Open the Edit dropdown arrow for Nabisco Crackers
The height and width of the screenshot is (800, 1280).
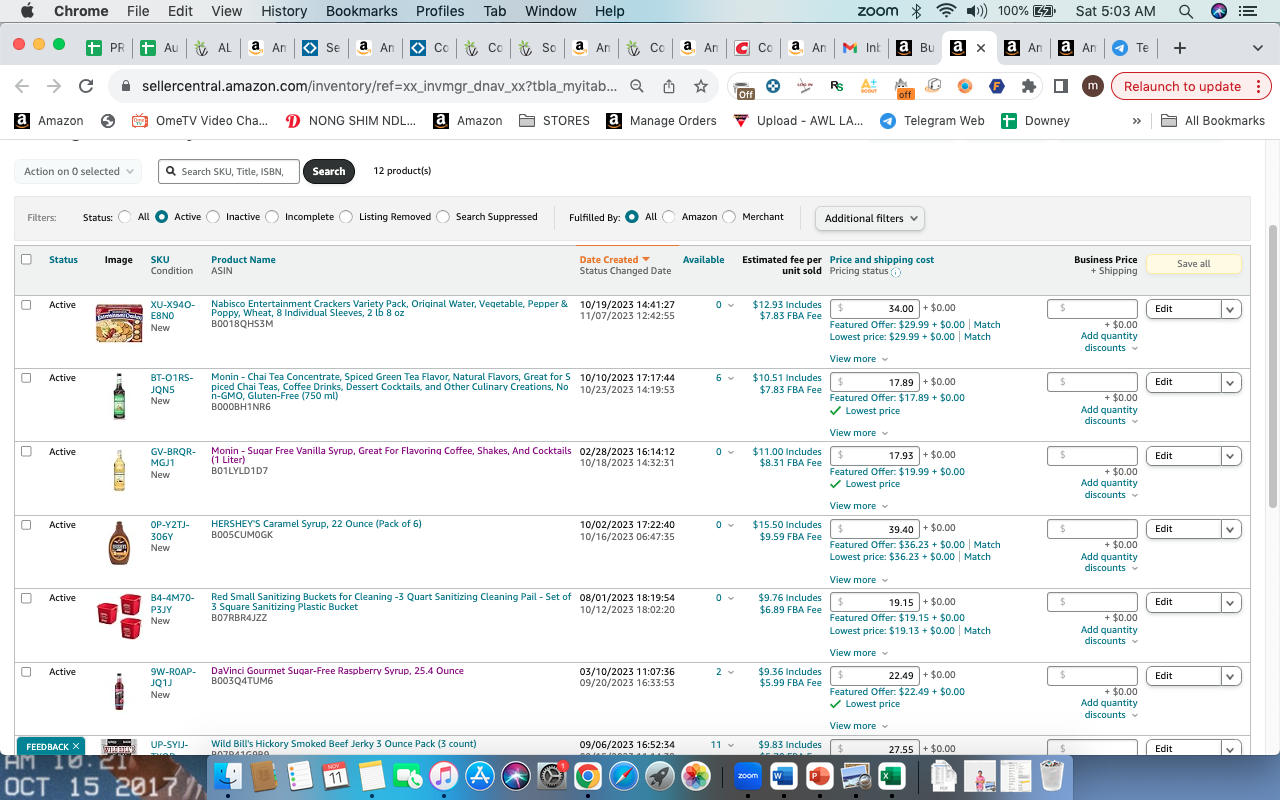1231,309
